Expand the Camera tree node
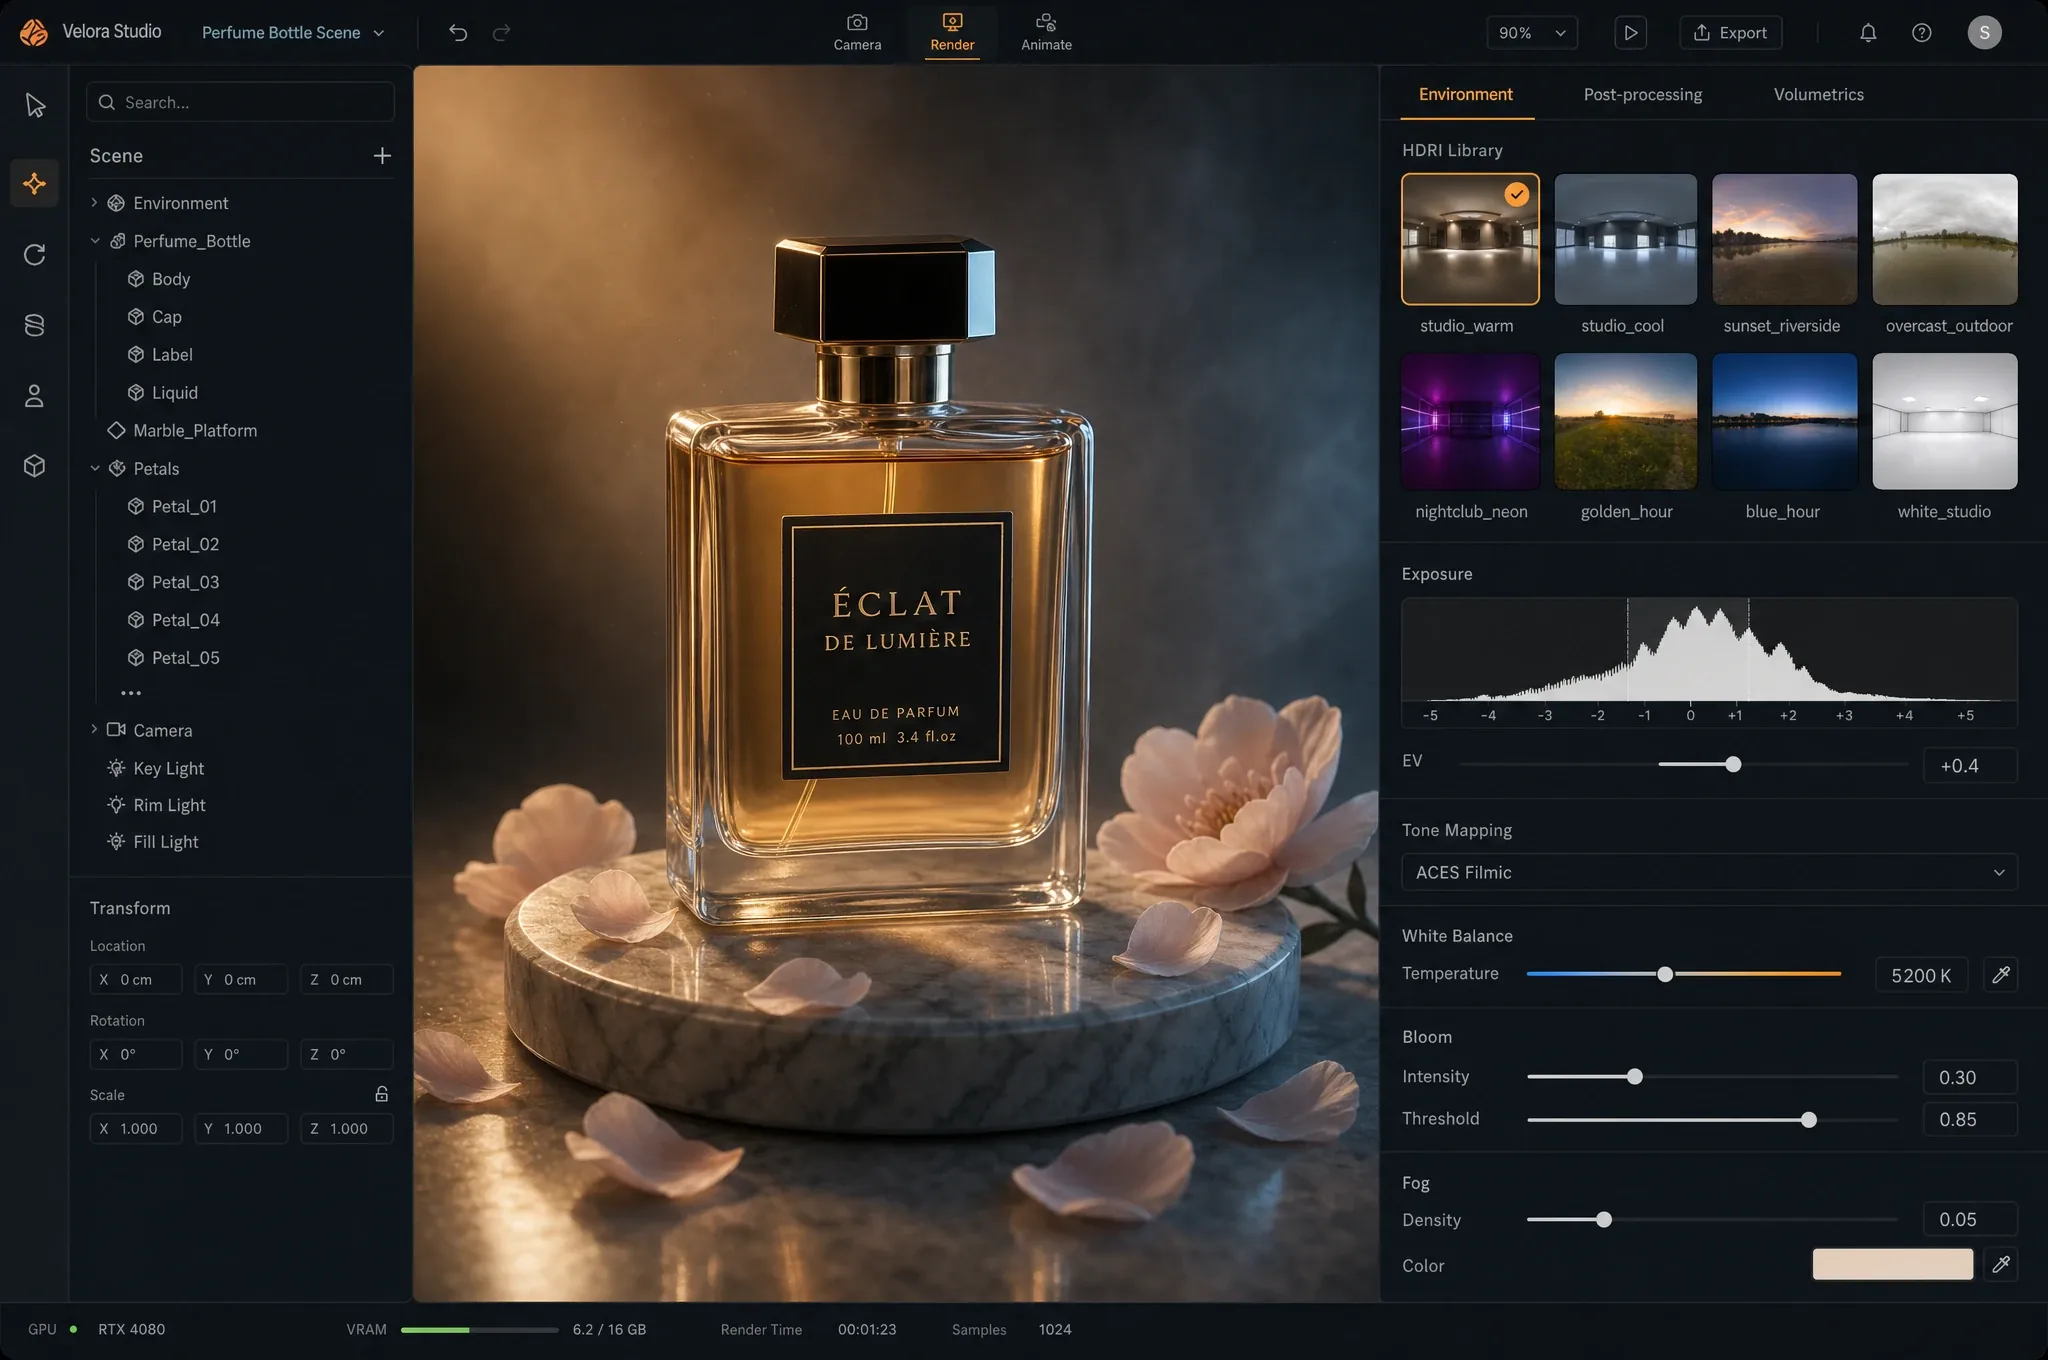Screen dimensions: 2048x1360 tap(94, 730)
